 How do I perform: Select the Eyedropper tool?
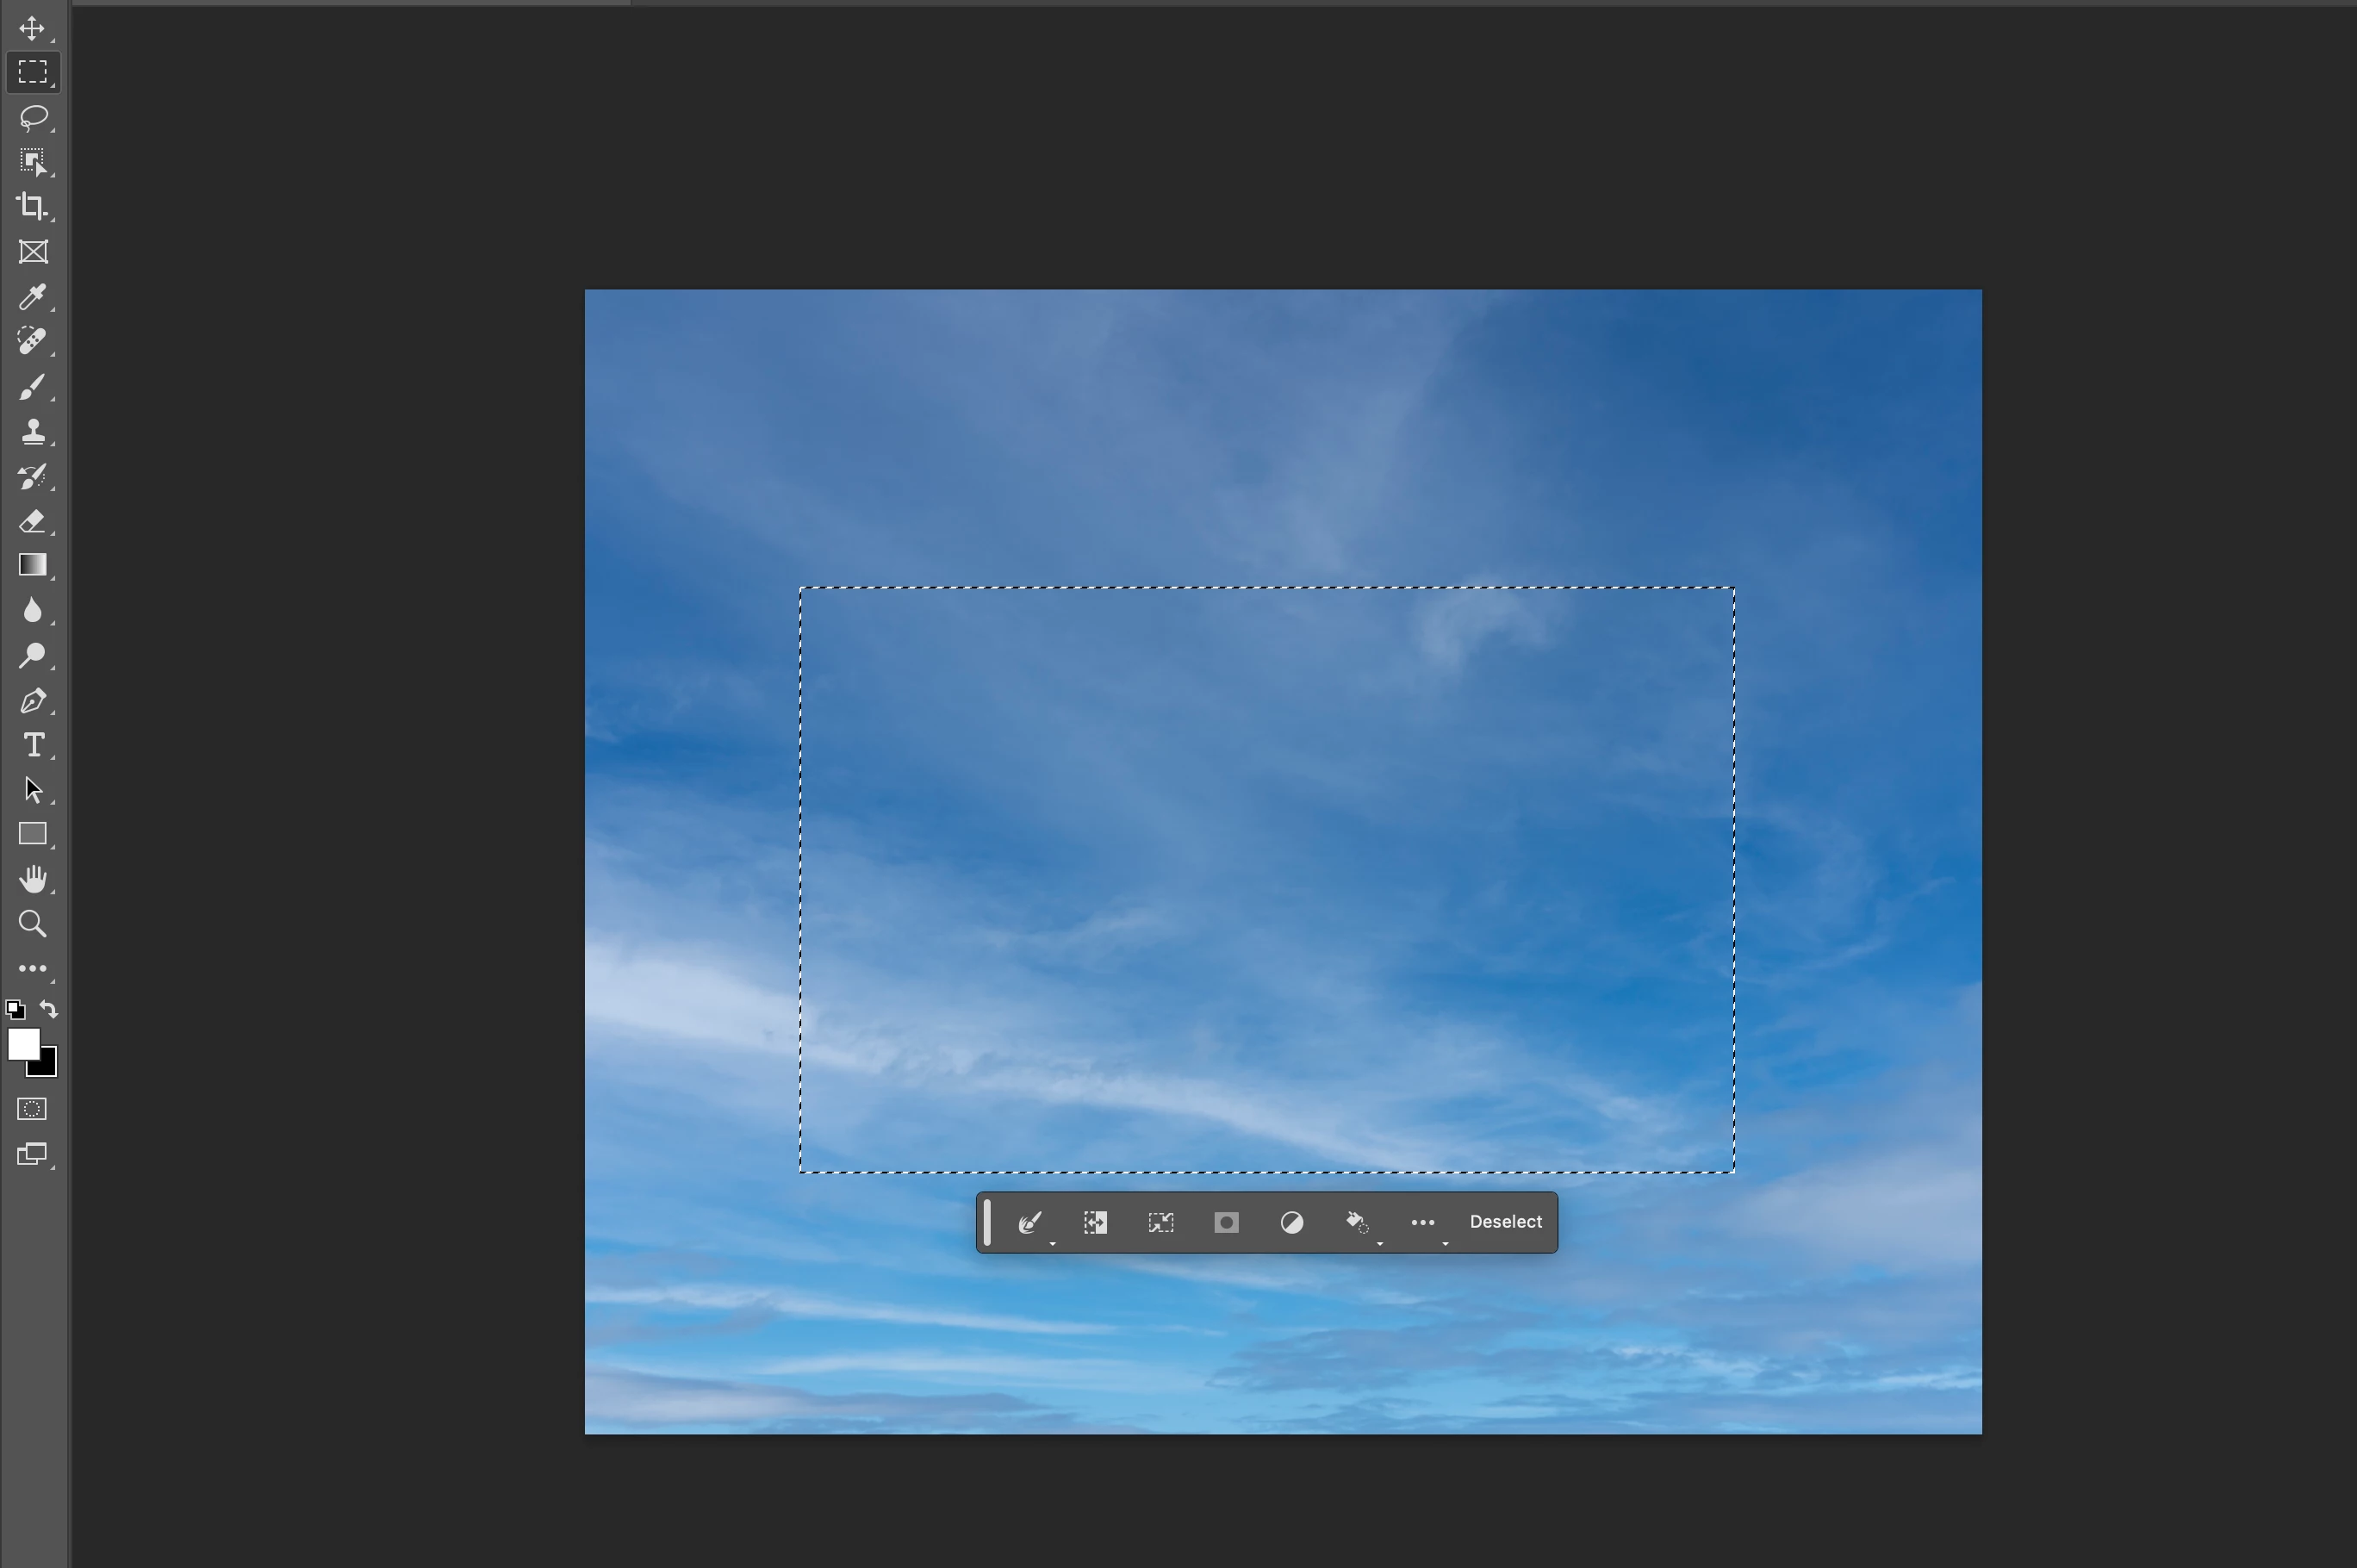pos(32,296)
